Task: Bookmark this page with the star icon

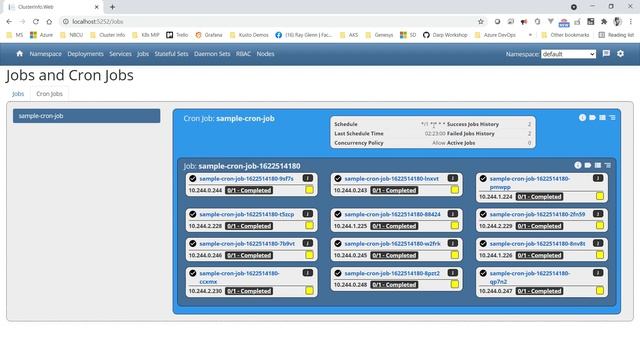Action: [x=481, y=22]
